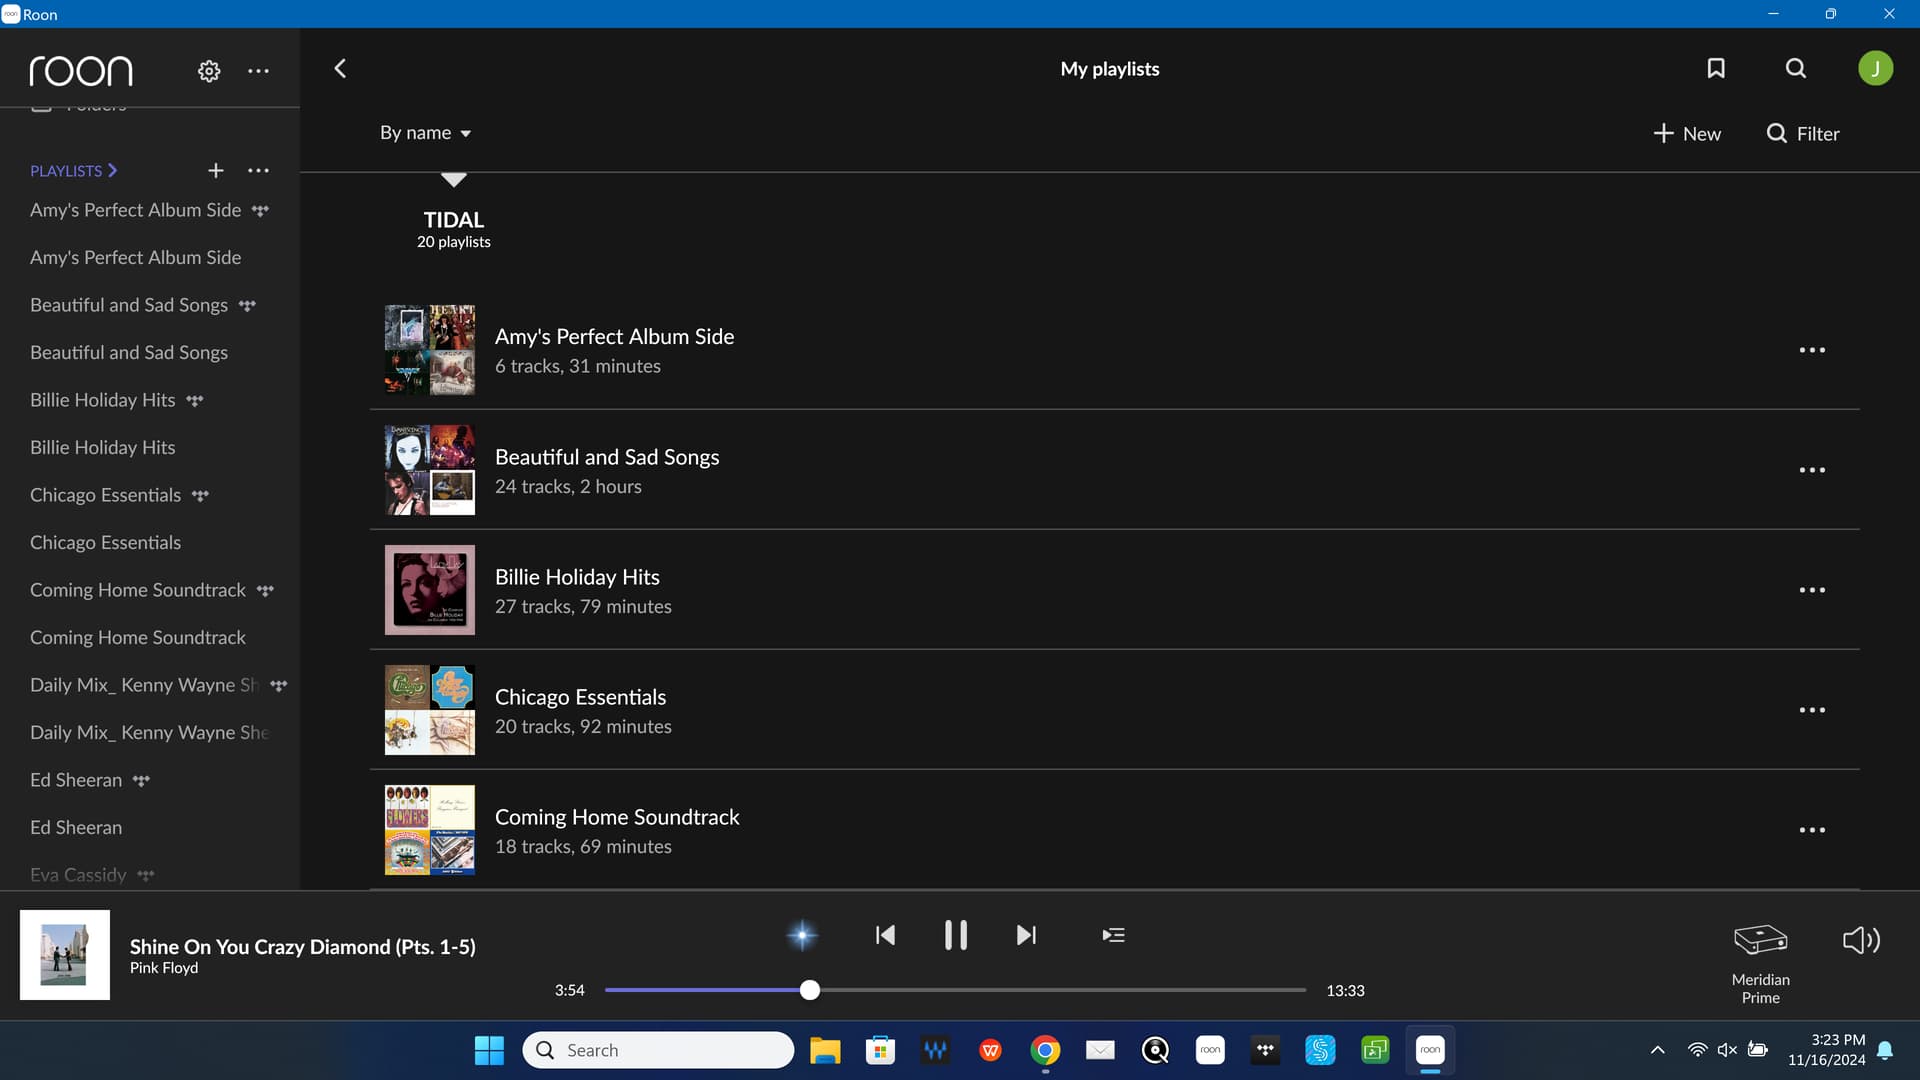Expand the PLAYLISTS section chevron
Image resolution: width=1920 pixels, height=1080 pixels.
112,171
